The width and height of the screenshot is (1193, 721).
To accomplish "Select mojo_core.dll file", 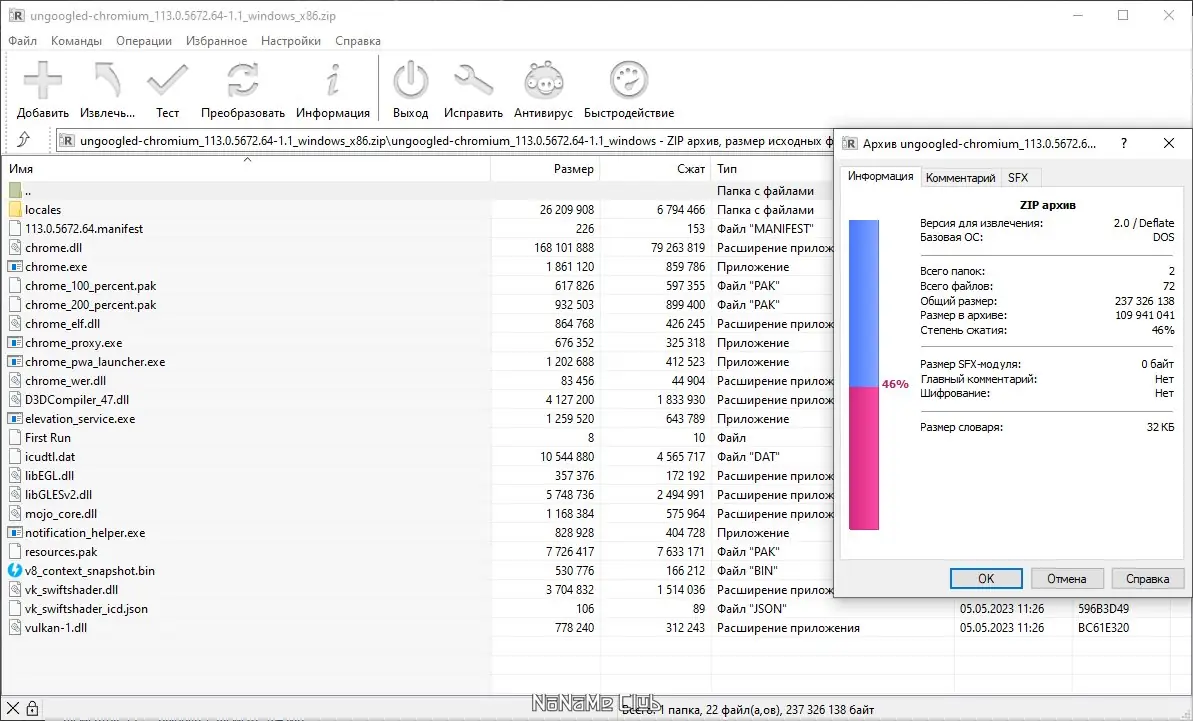I will pos(61,514).
